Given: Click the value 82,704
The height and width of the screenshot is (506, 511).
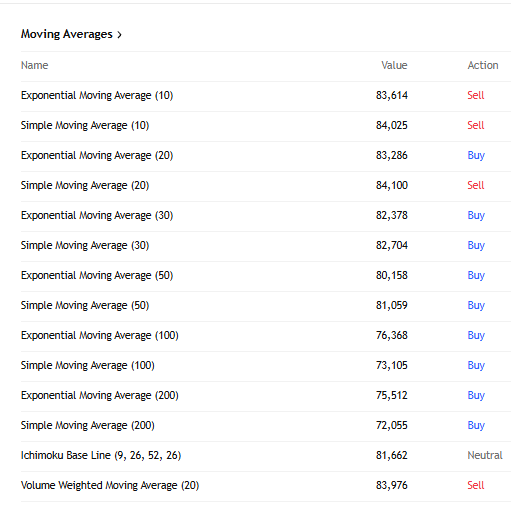Looking at the screenshot, I should [x=392, y=245].
